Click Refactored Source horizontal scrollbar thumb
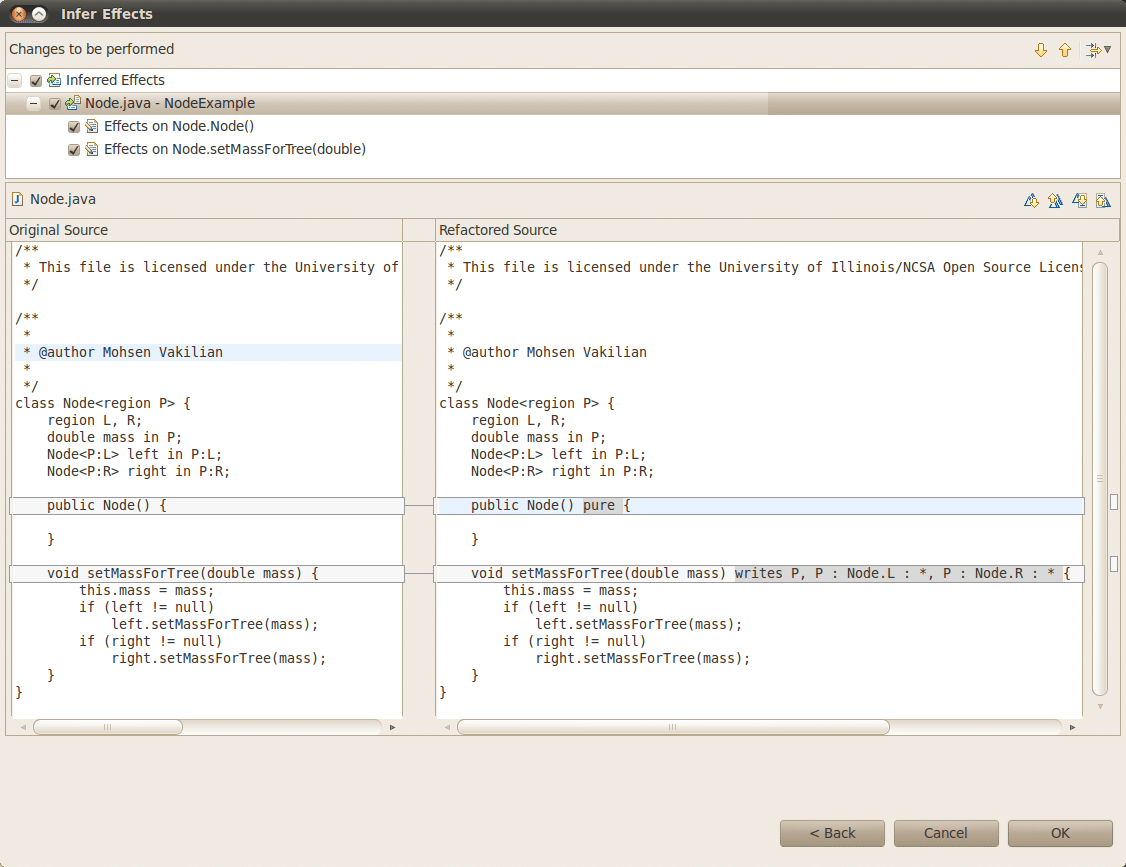The image size is (1126, 867). pos(673,727)
